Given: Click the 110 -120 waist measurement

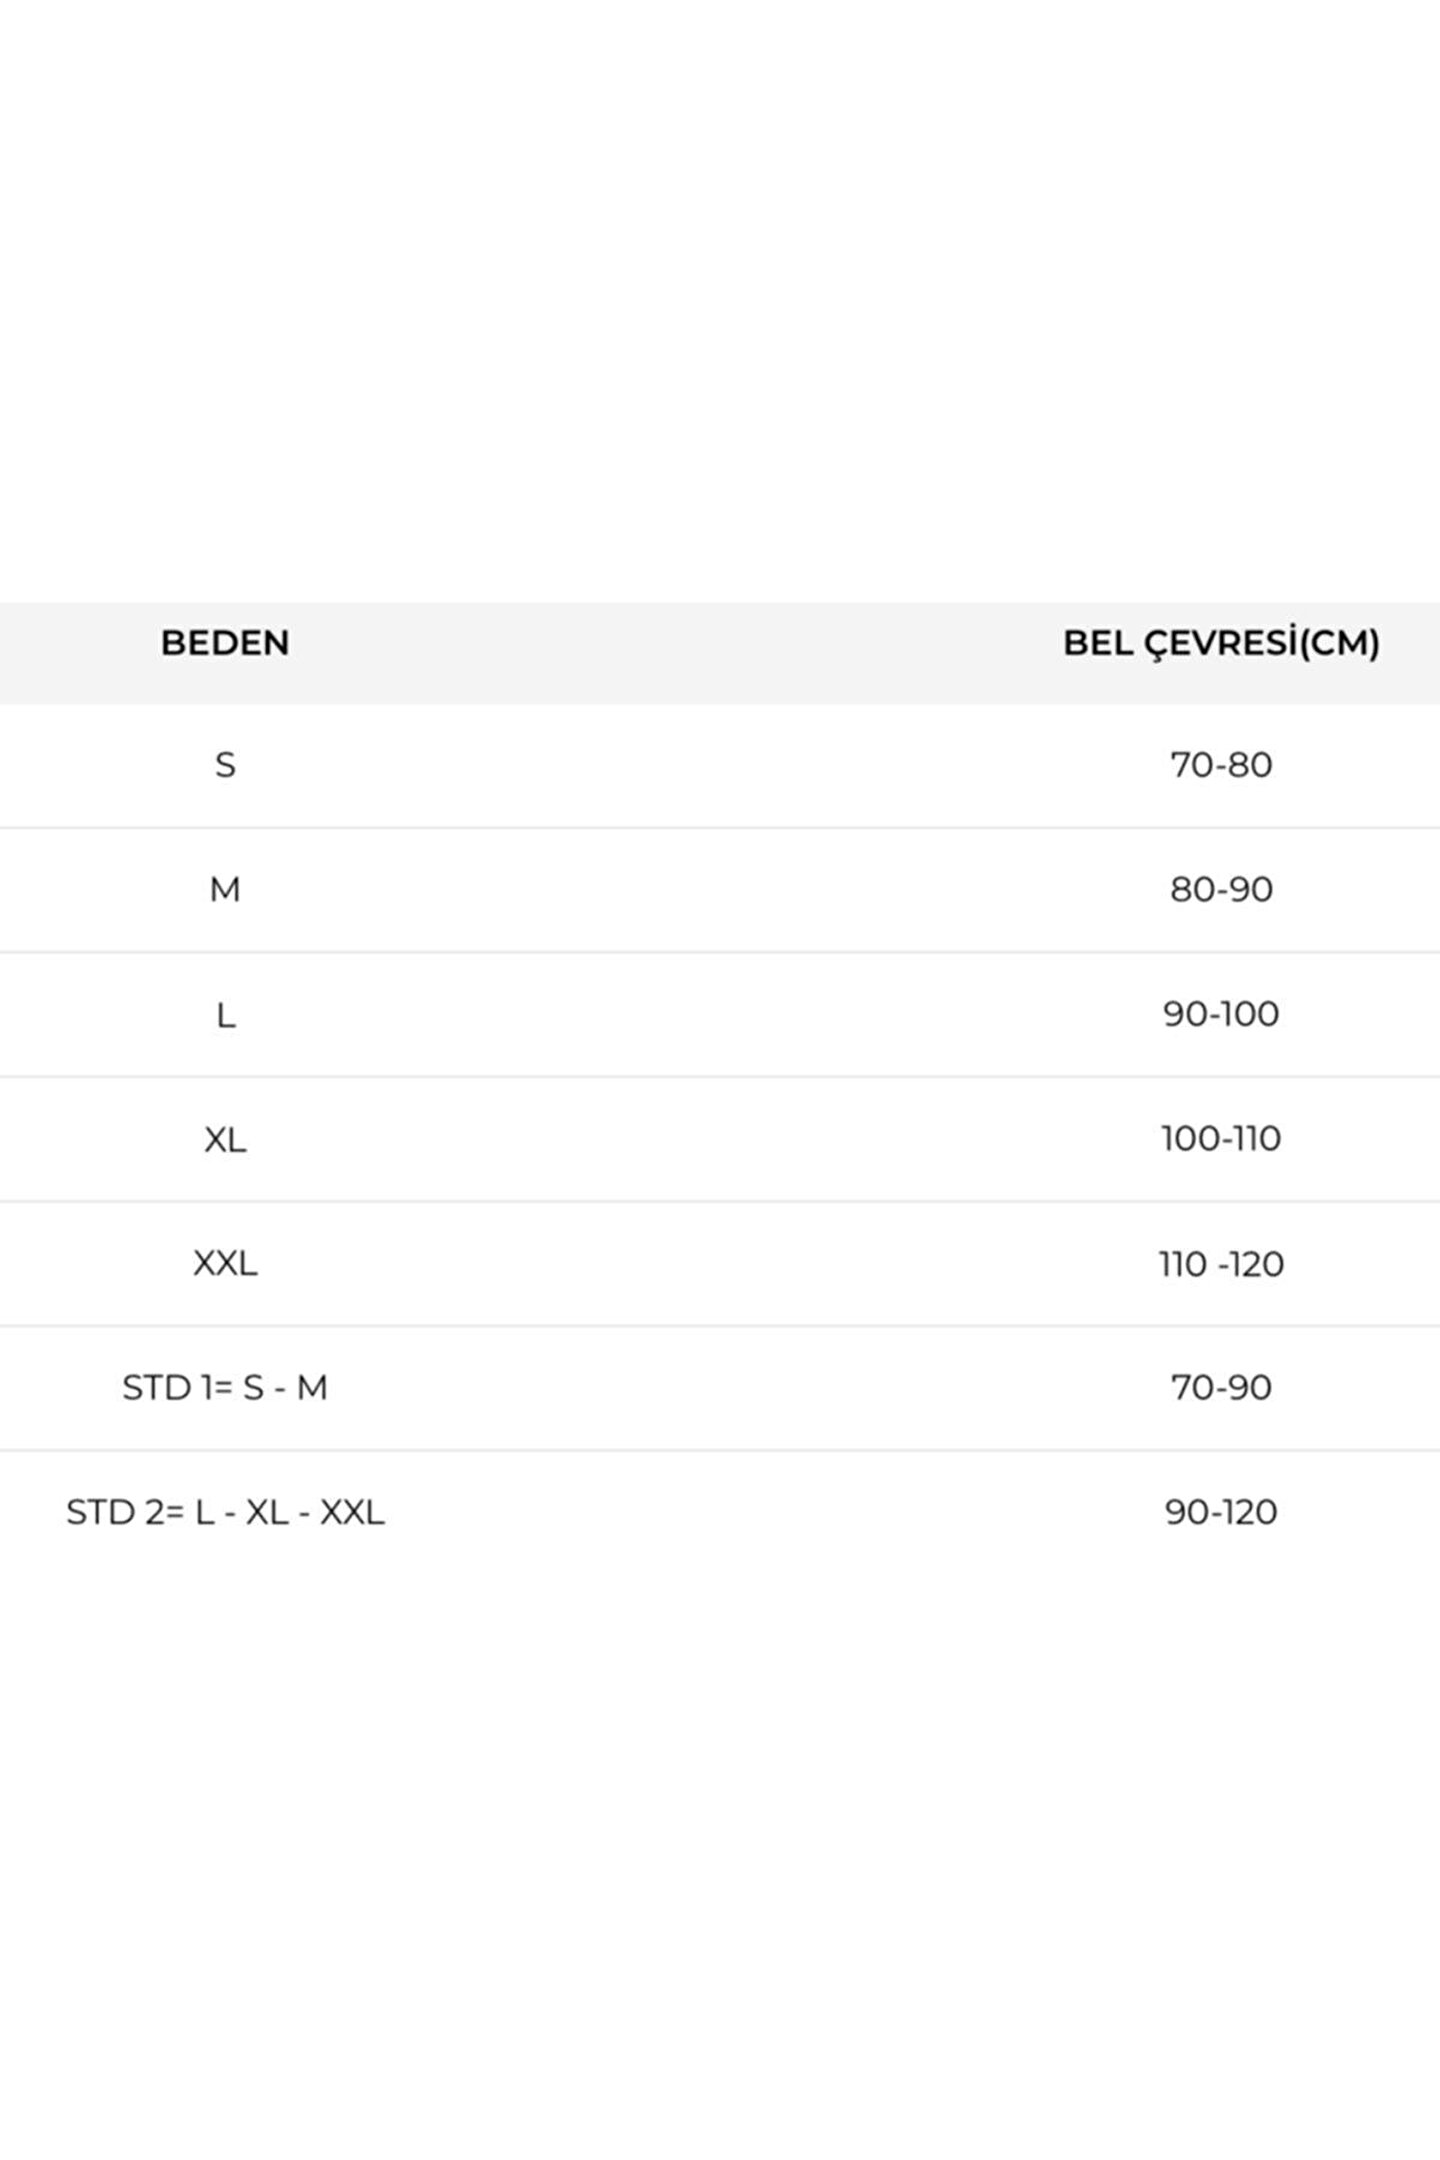Looking at the screenshot, I should coord(1221,1264).
